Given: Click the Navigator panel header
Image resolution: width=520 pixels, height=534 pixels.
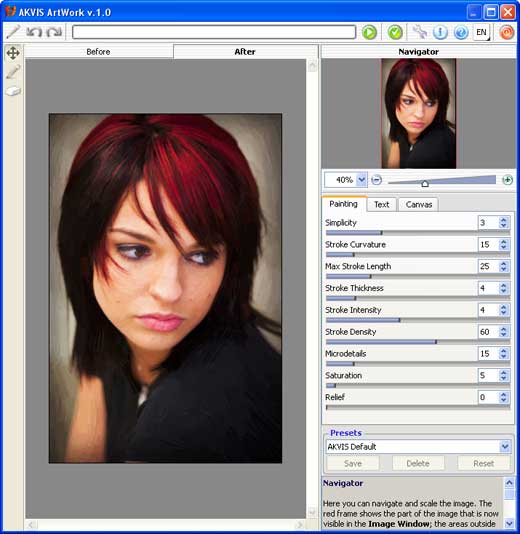Looking at the screenshot, I should point(419,52).
